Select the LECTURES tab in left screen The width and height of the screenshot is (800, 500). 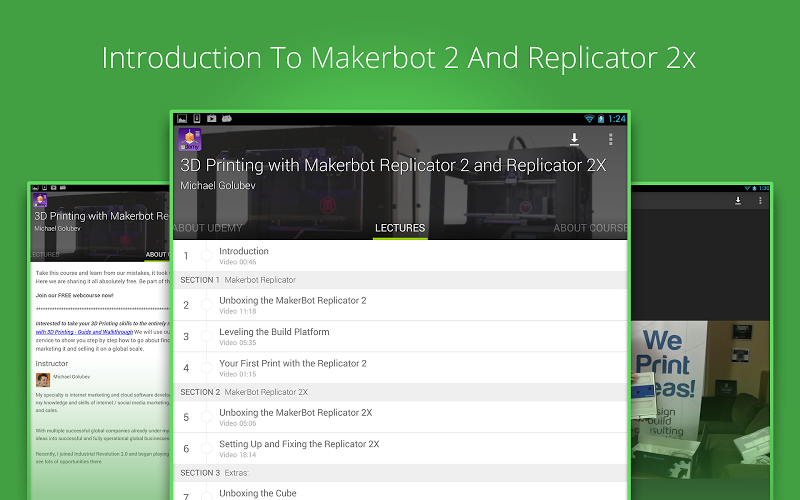[x=45, y=254]
